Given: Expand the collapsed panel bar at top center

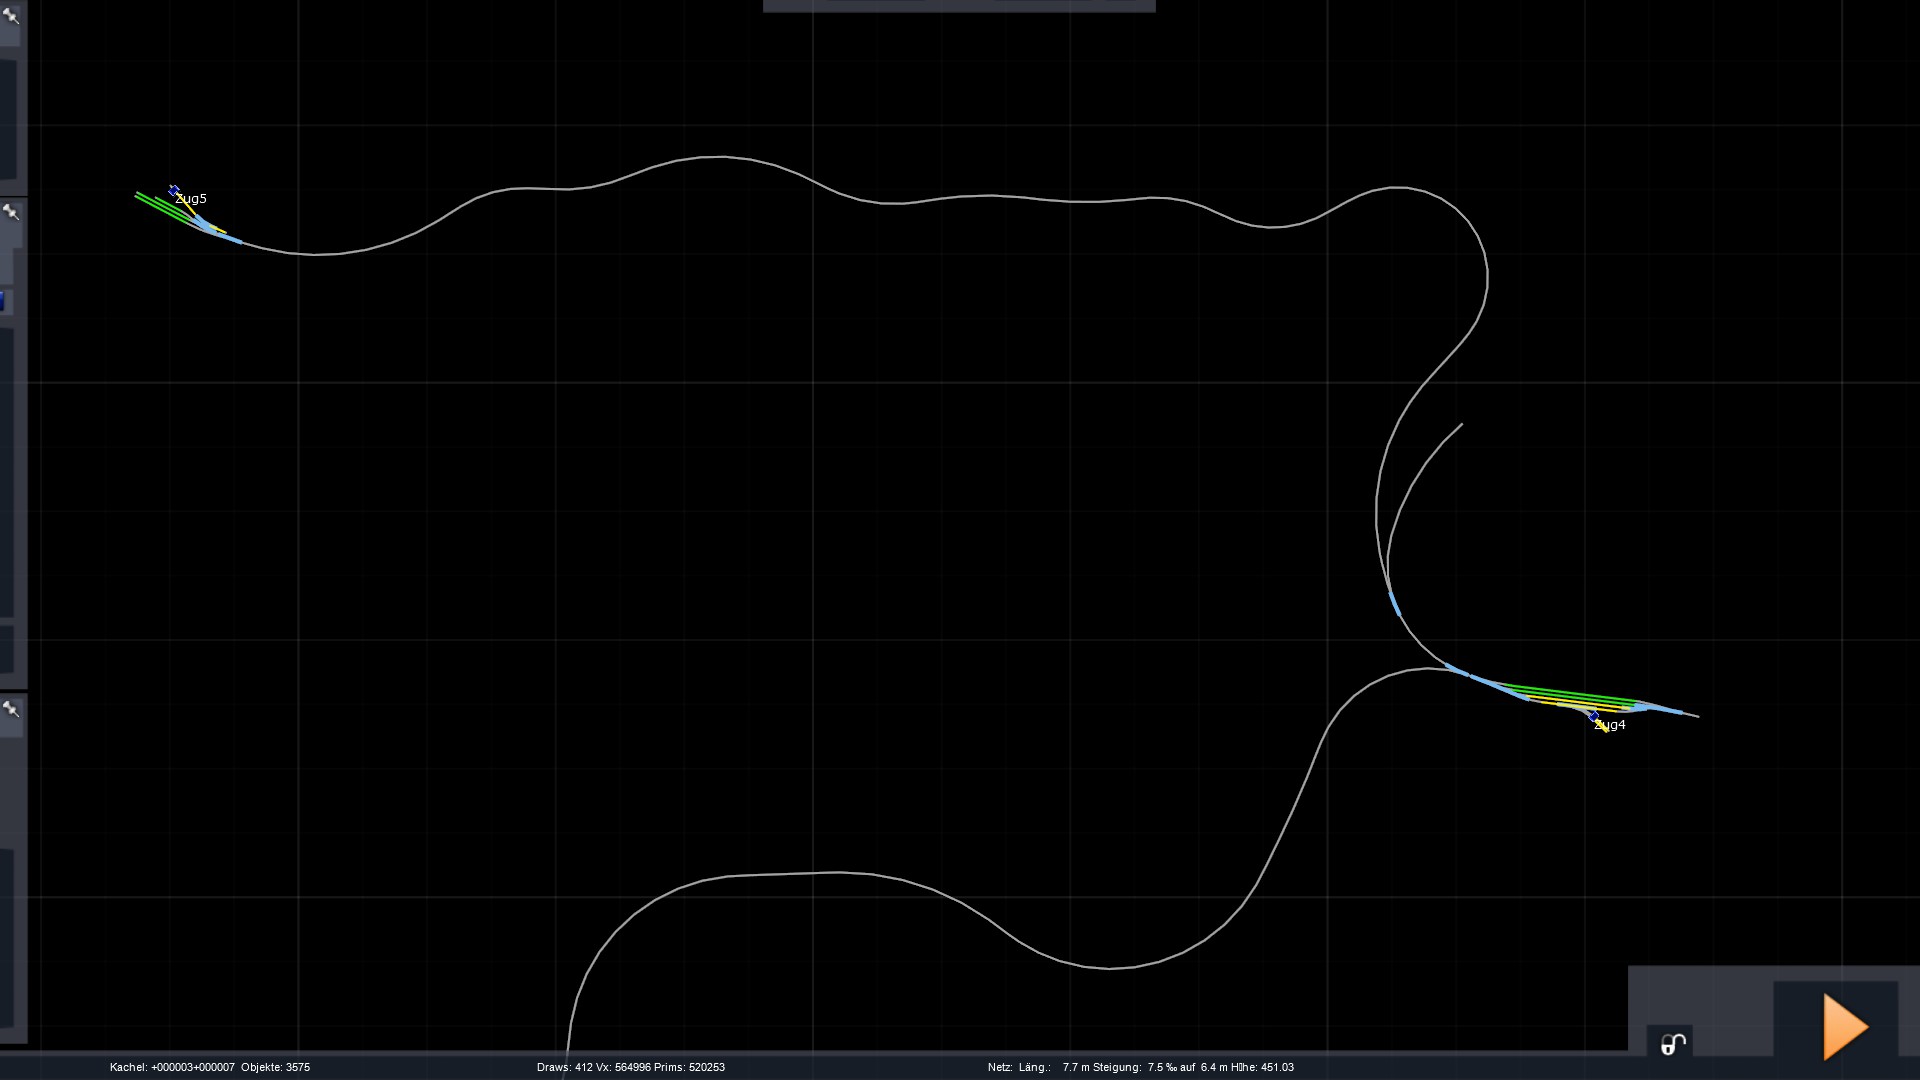Looking at the screenshot, I should pyautogui.click(x=958, y=6).
